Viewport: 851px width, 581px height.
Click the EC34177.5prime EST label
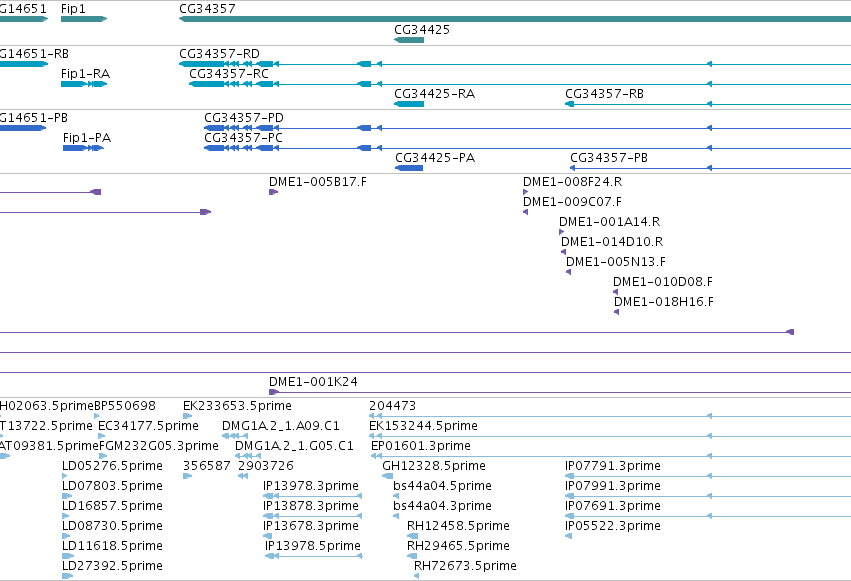[x=148, y=426]
